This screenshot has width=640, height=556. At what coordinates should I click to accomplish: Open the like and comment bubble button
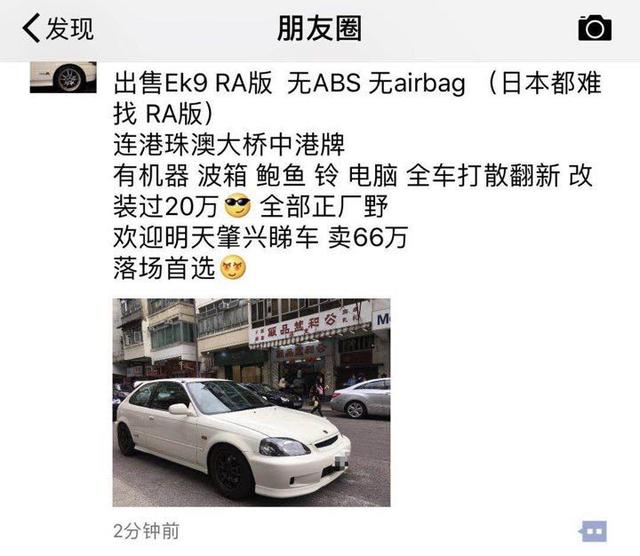[593, 531]
